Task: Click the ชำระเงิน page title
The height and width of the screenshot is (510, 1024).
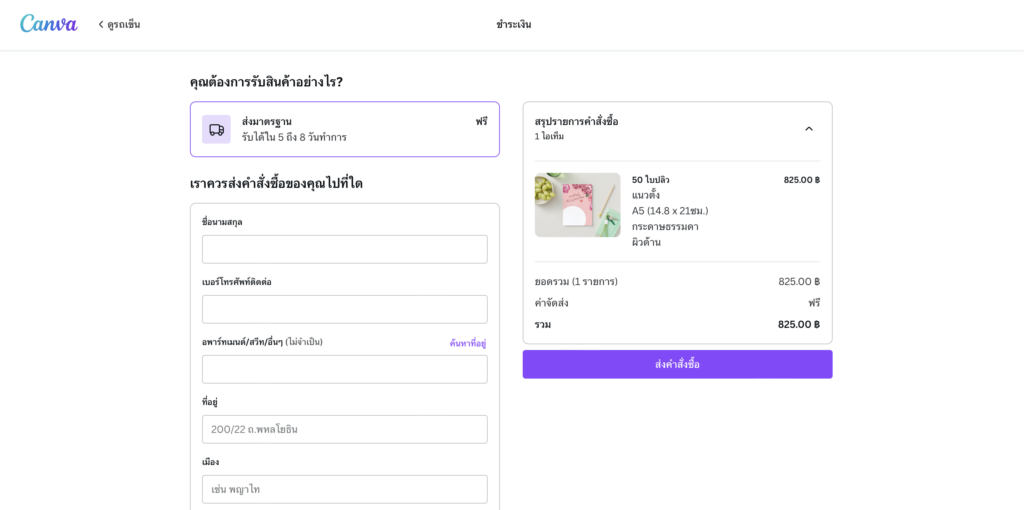Action: [513, 24]
